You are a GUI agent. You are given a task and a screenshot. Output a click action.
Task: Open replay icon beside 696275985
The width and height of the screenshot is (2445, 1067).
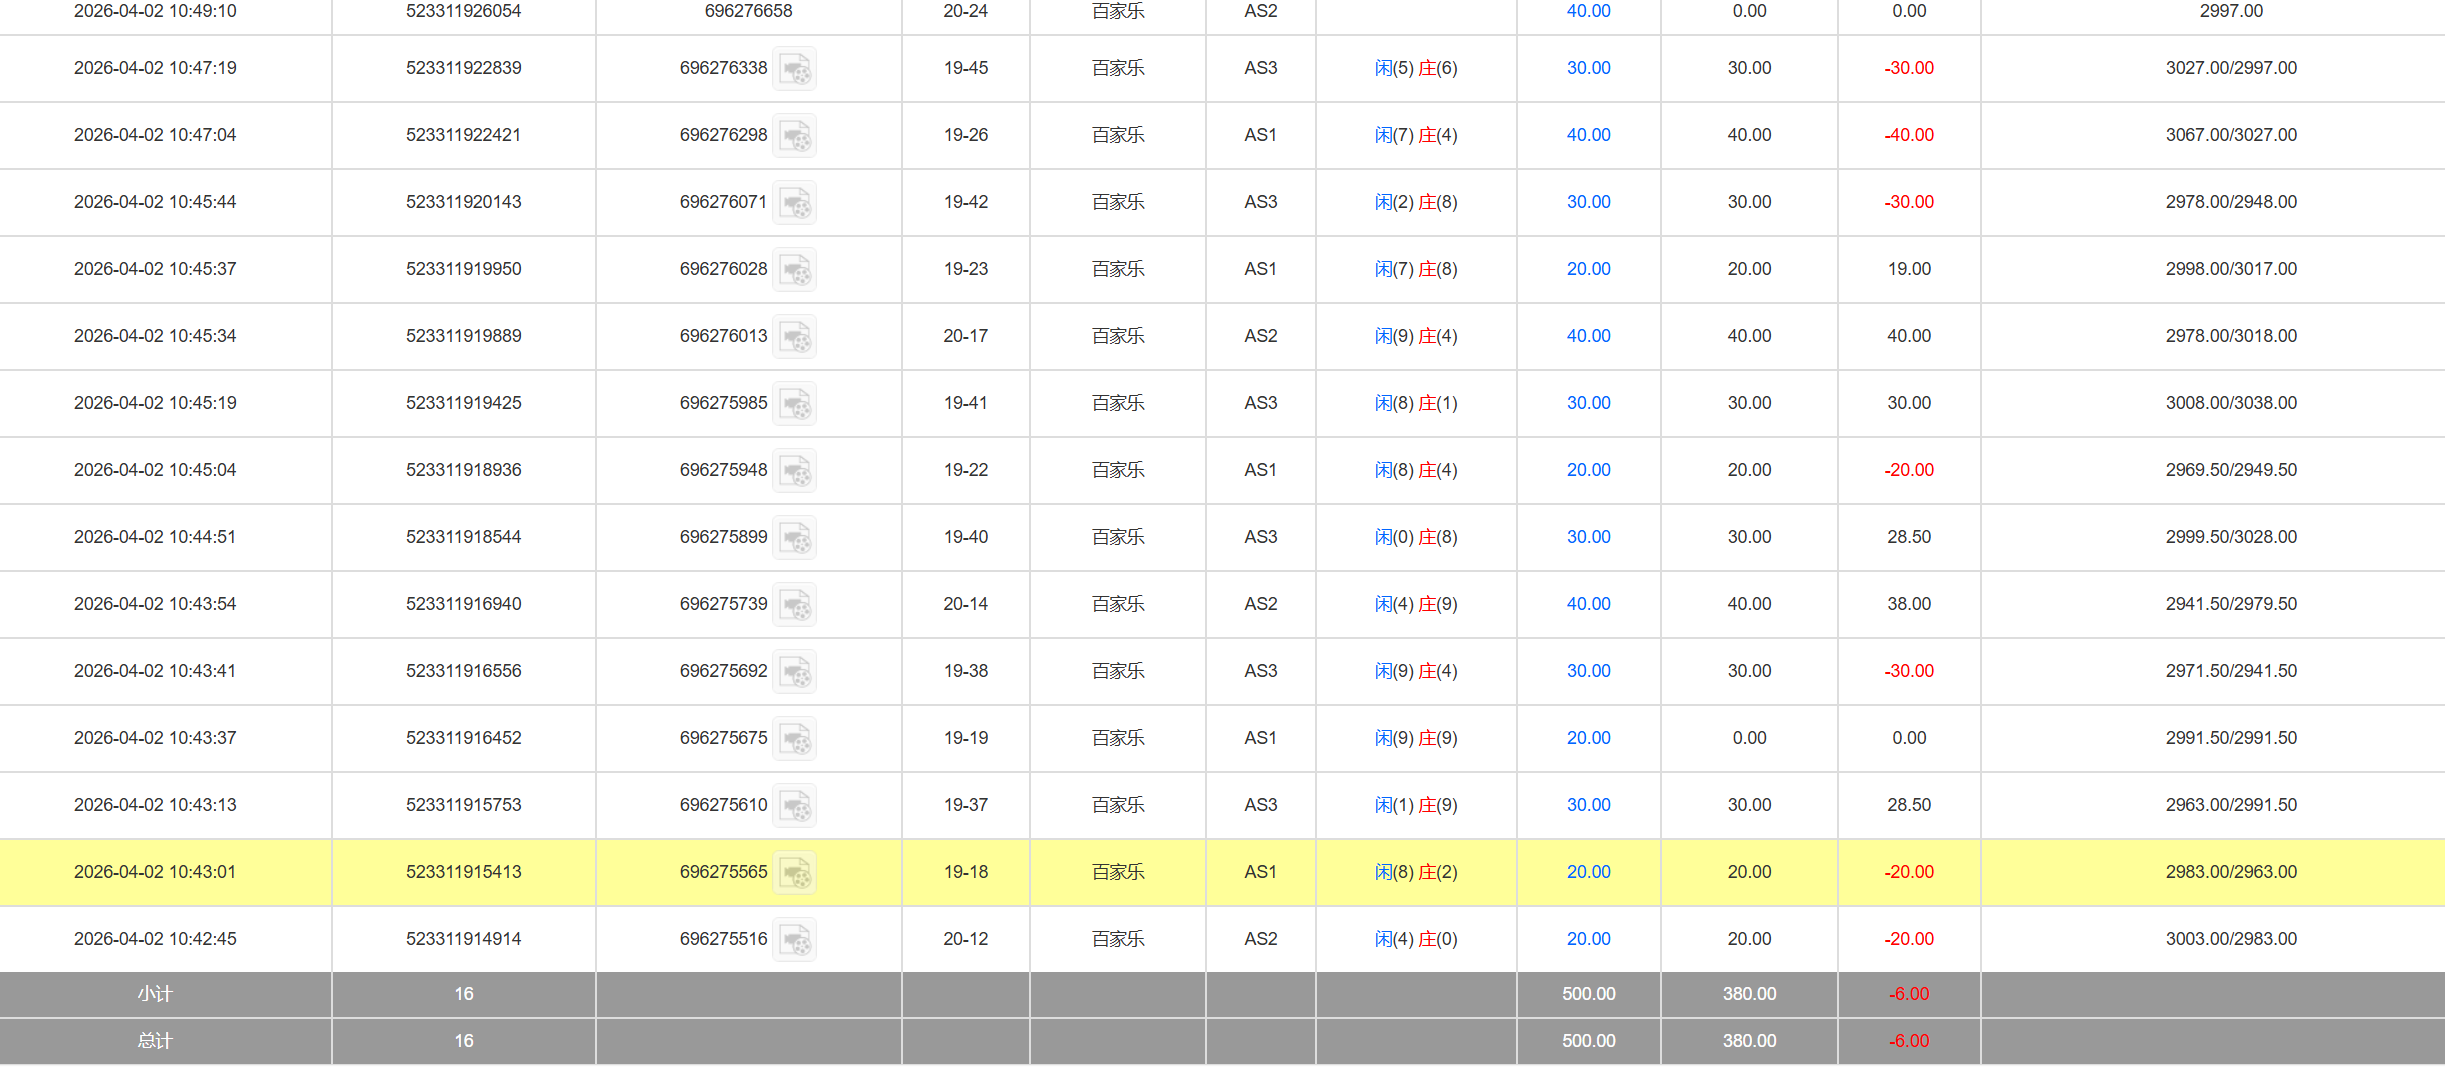(x=796, y=404)
